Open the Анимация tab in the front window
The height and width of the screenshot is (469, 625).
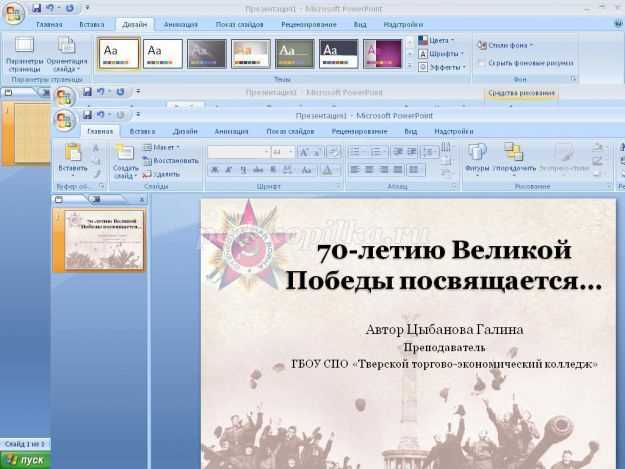click(x=231, y=131)
